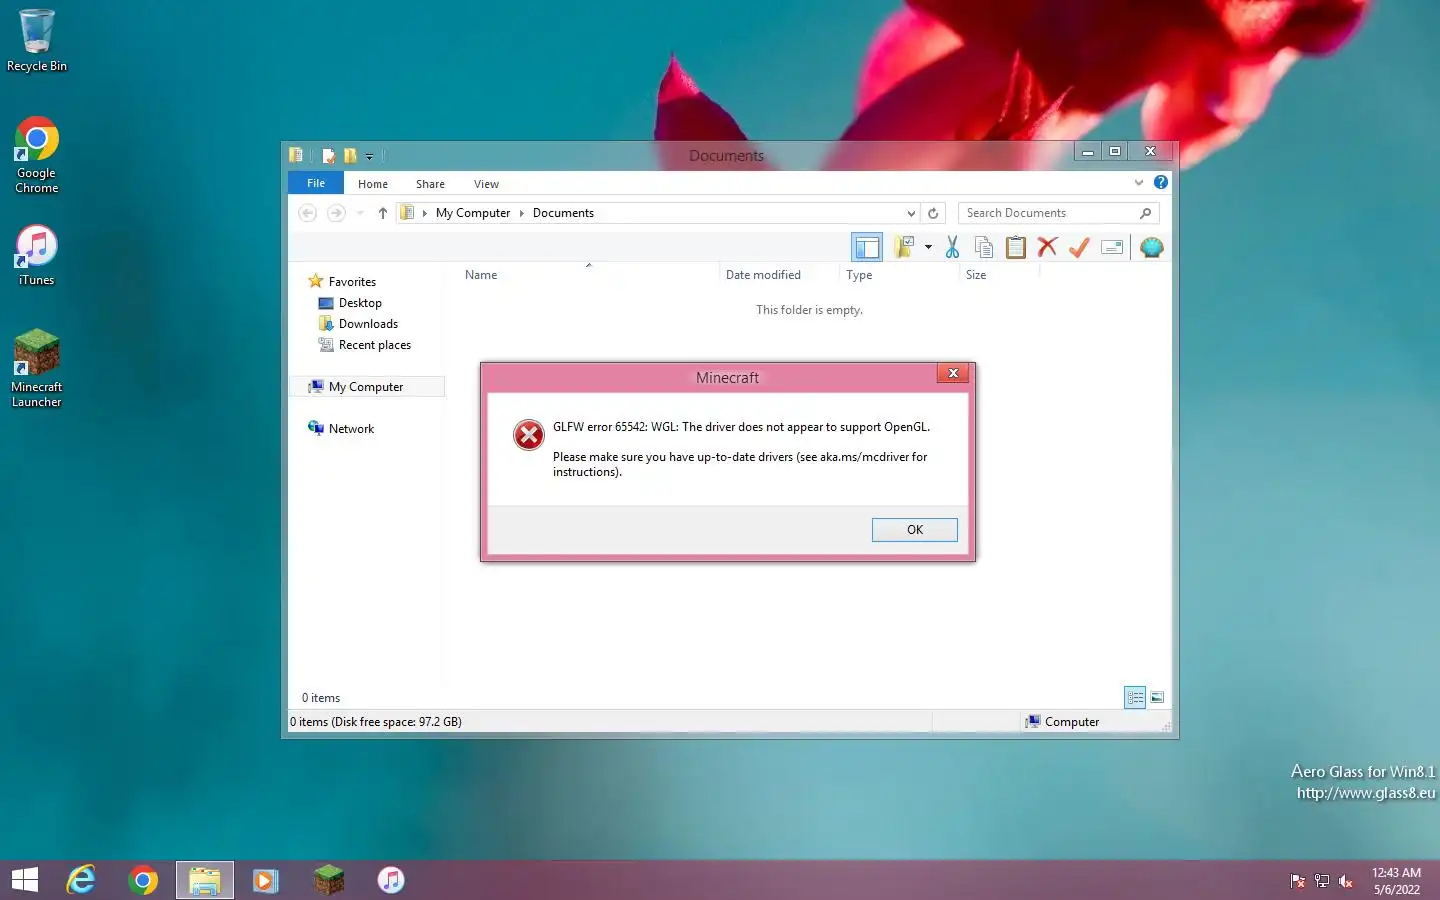Open the media player taskbar icon

click(265, 880)
